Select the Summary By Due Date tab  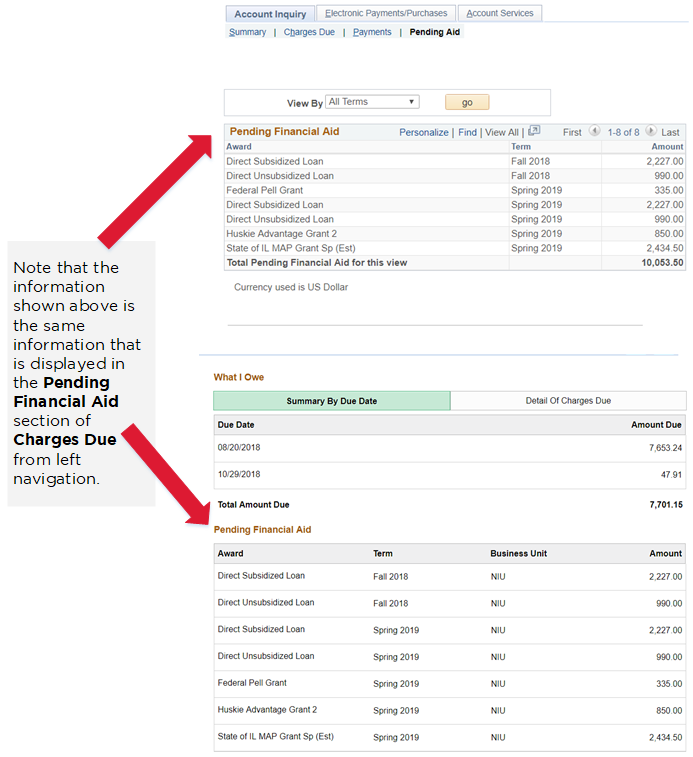coord(331,401)
